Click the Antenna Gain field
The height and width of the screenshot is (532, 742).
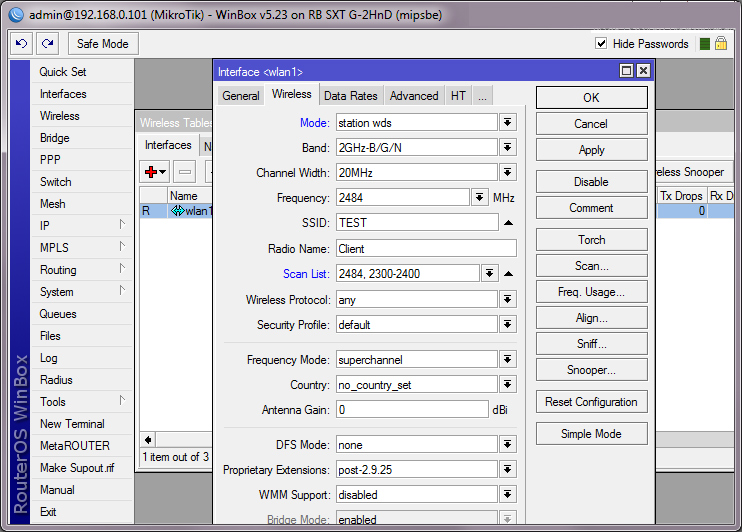pyautogui.click(x=412, y=409)
